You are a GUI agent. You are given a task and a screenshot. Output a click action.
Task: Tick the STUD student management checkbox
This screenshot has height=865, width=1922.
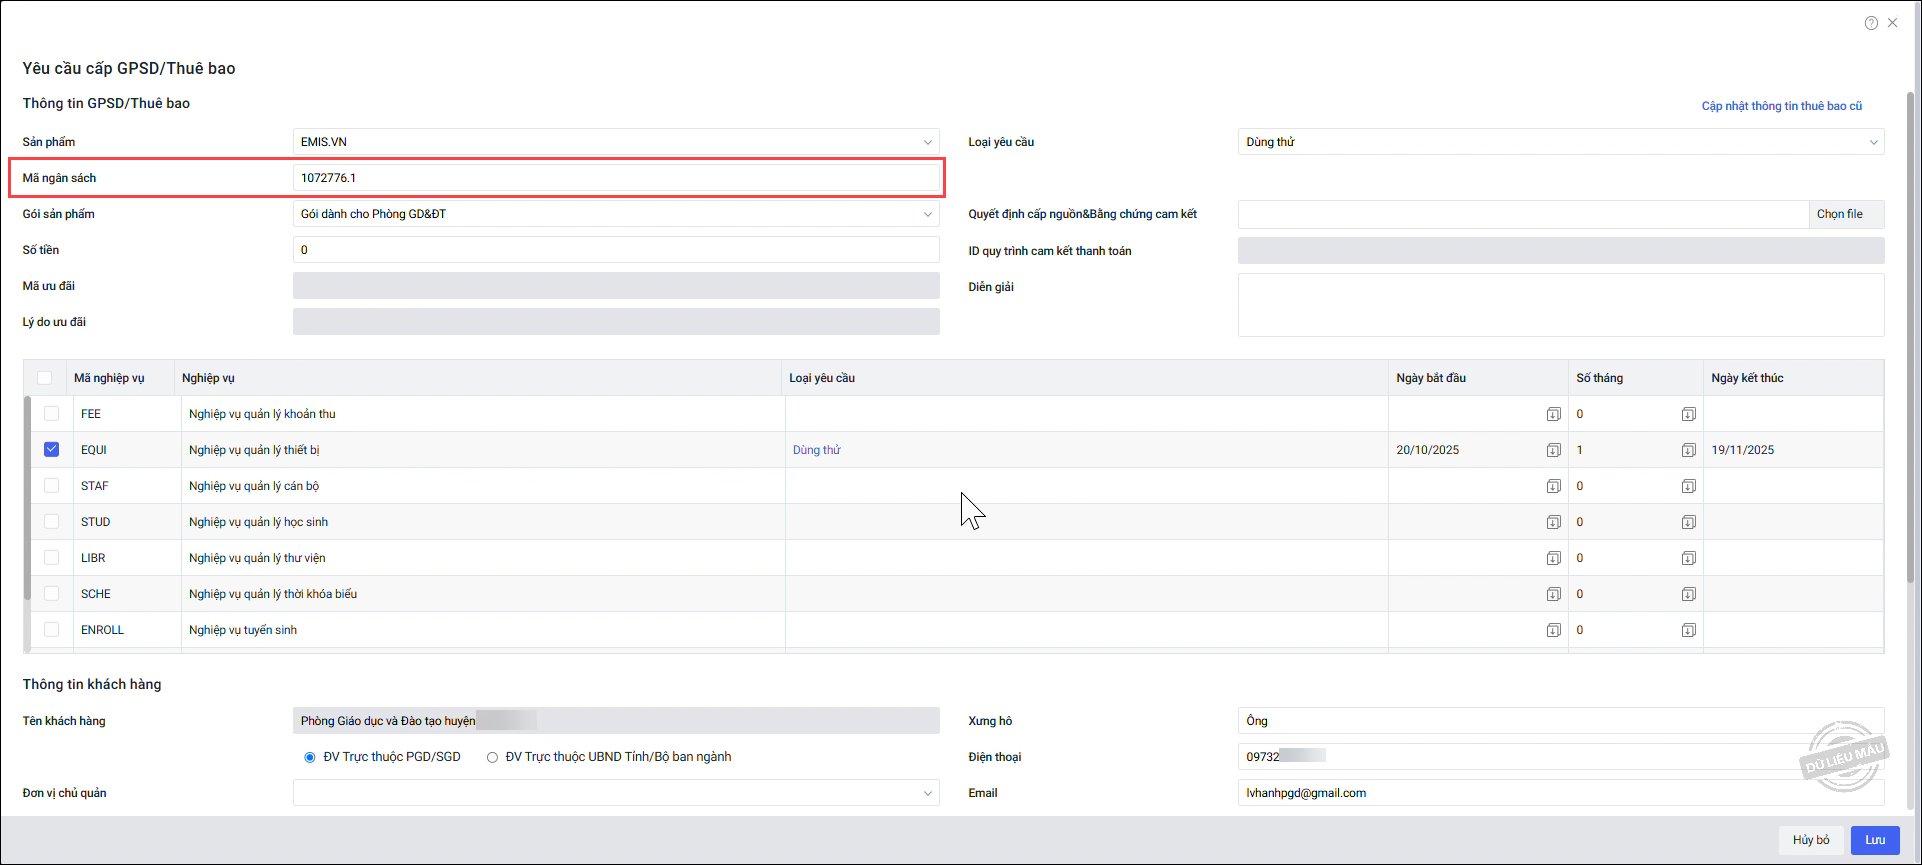click(52, 522)
